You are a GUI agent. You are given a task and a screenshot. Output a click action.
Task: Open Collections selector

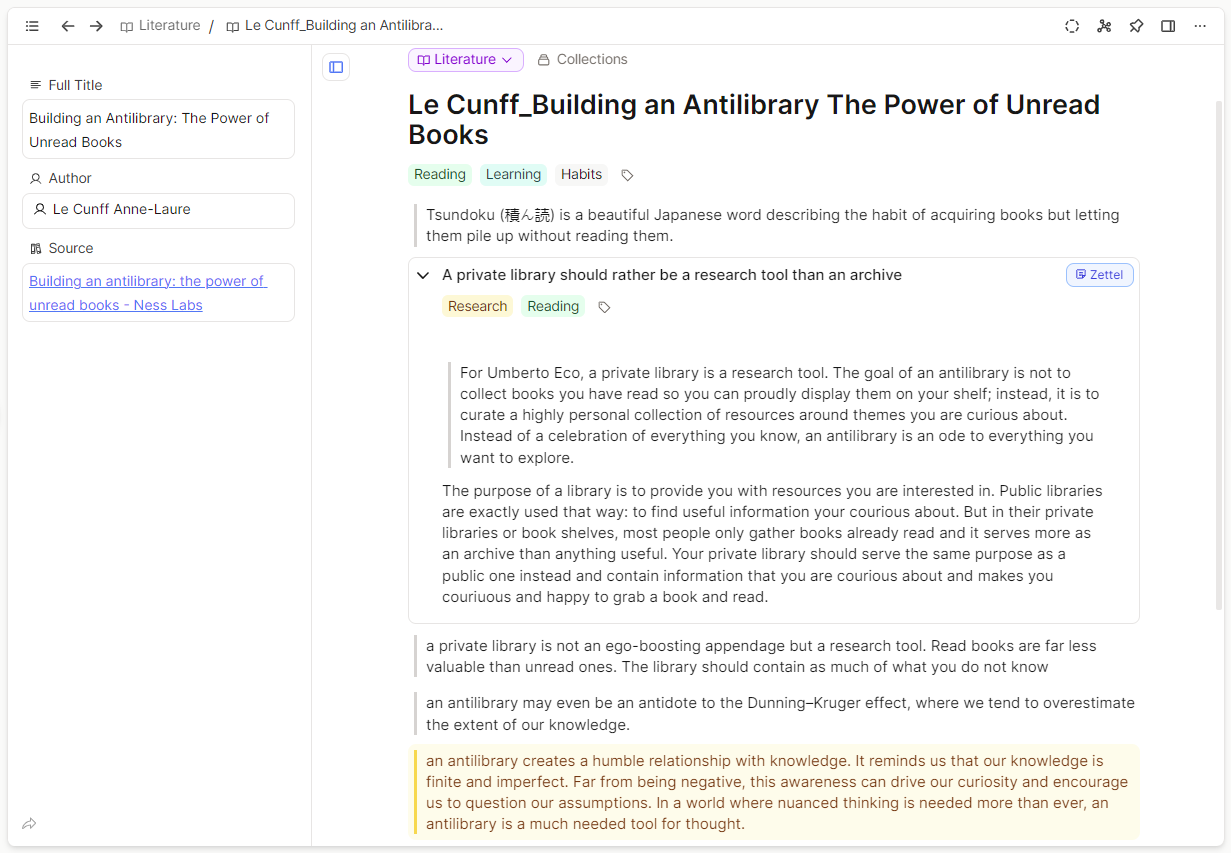[x=582, y=60]
